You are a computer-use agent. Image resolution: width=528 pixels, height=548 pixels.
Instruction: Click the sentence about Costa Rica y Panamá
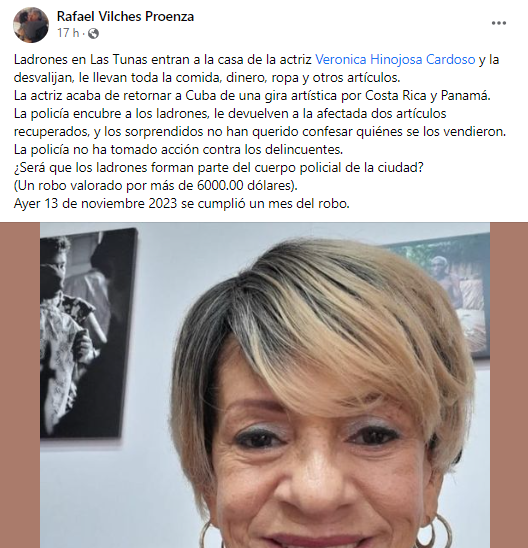click(252, 95)
